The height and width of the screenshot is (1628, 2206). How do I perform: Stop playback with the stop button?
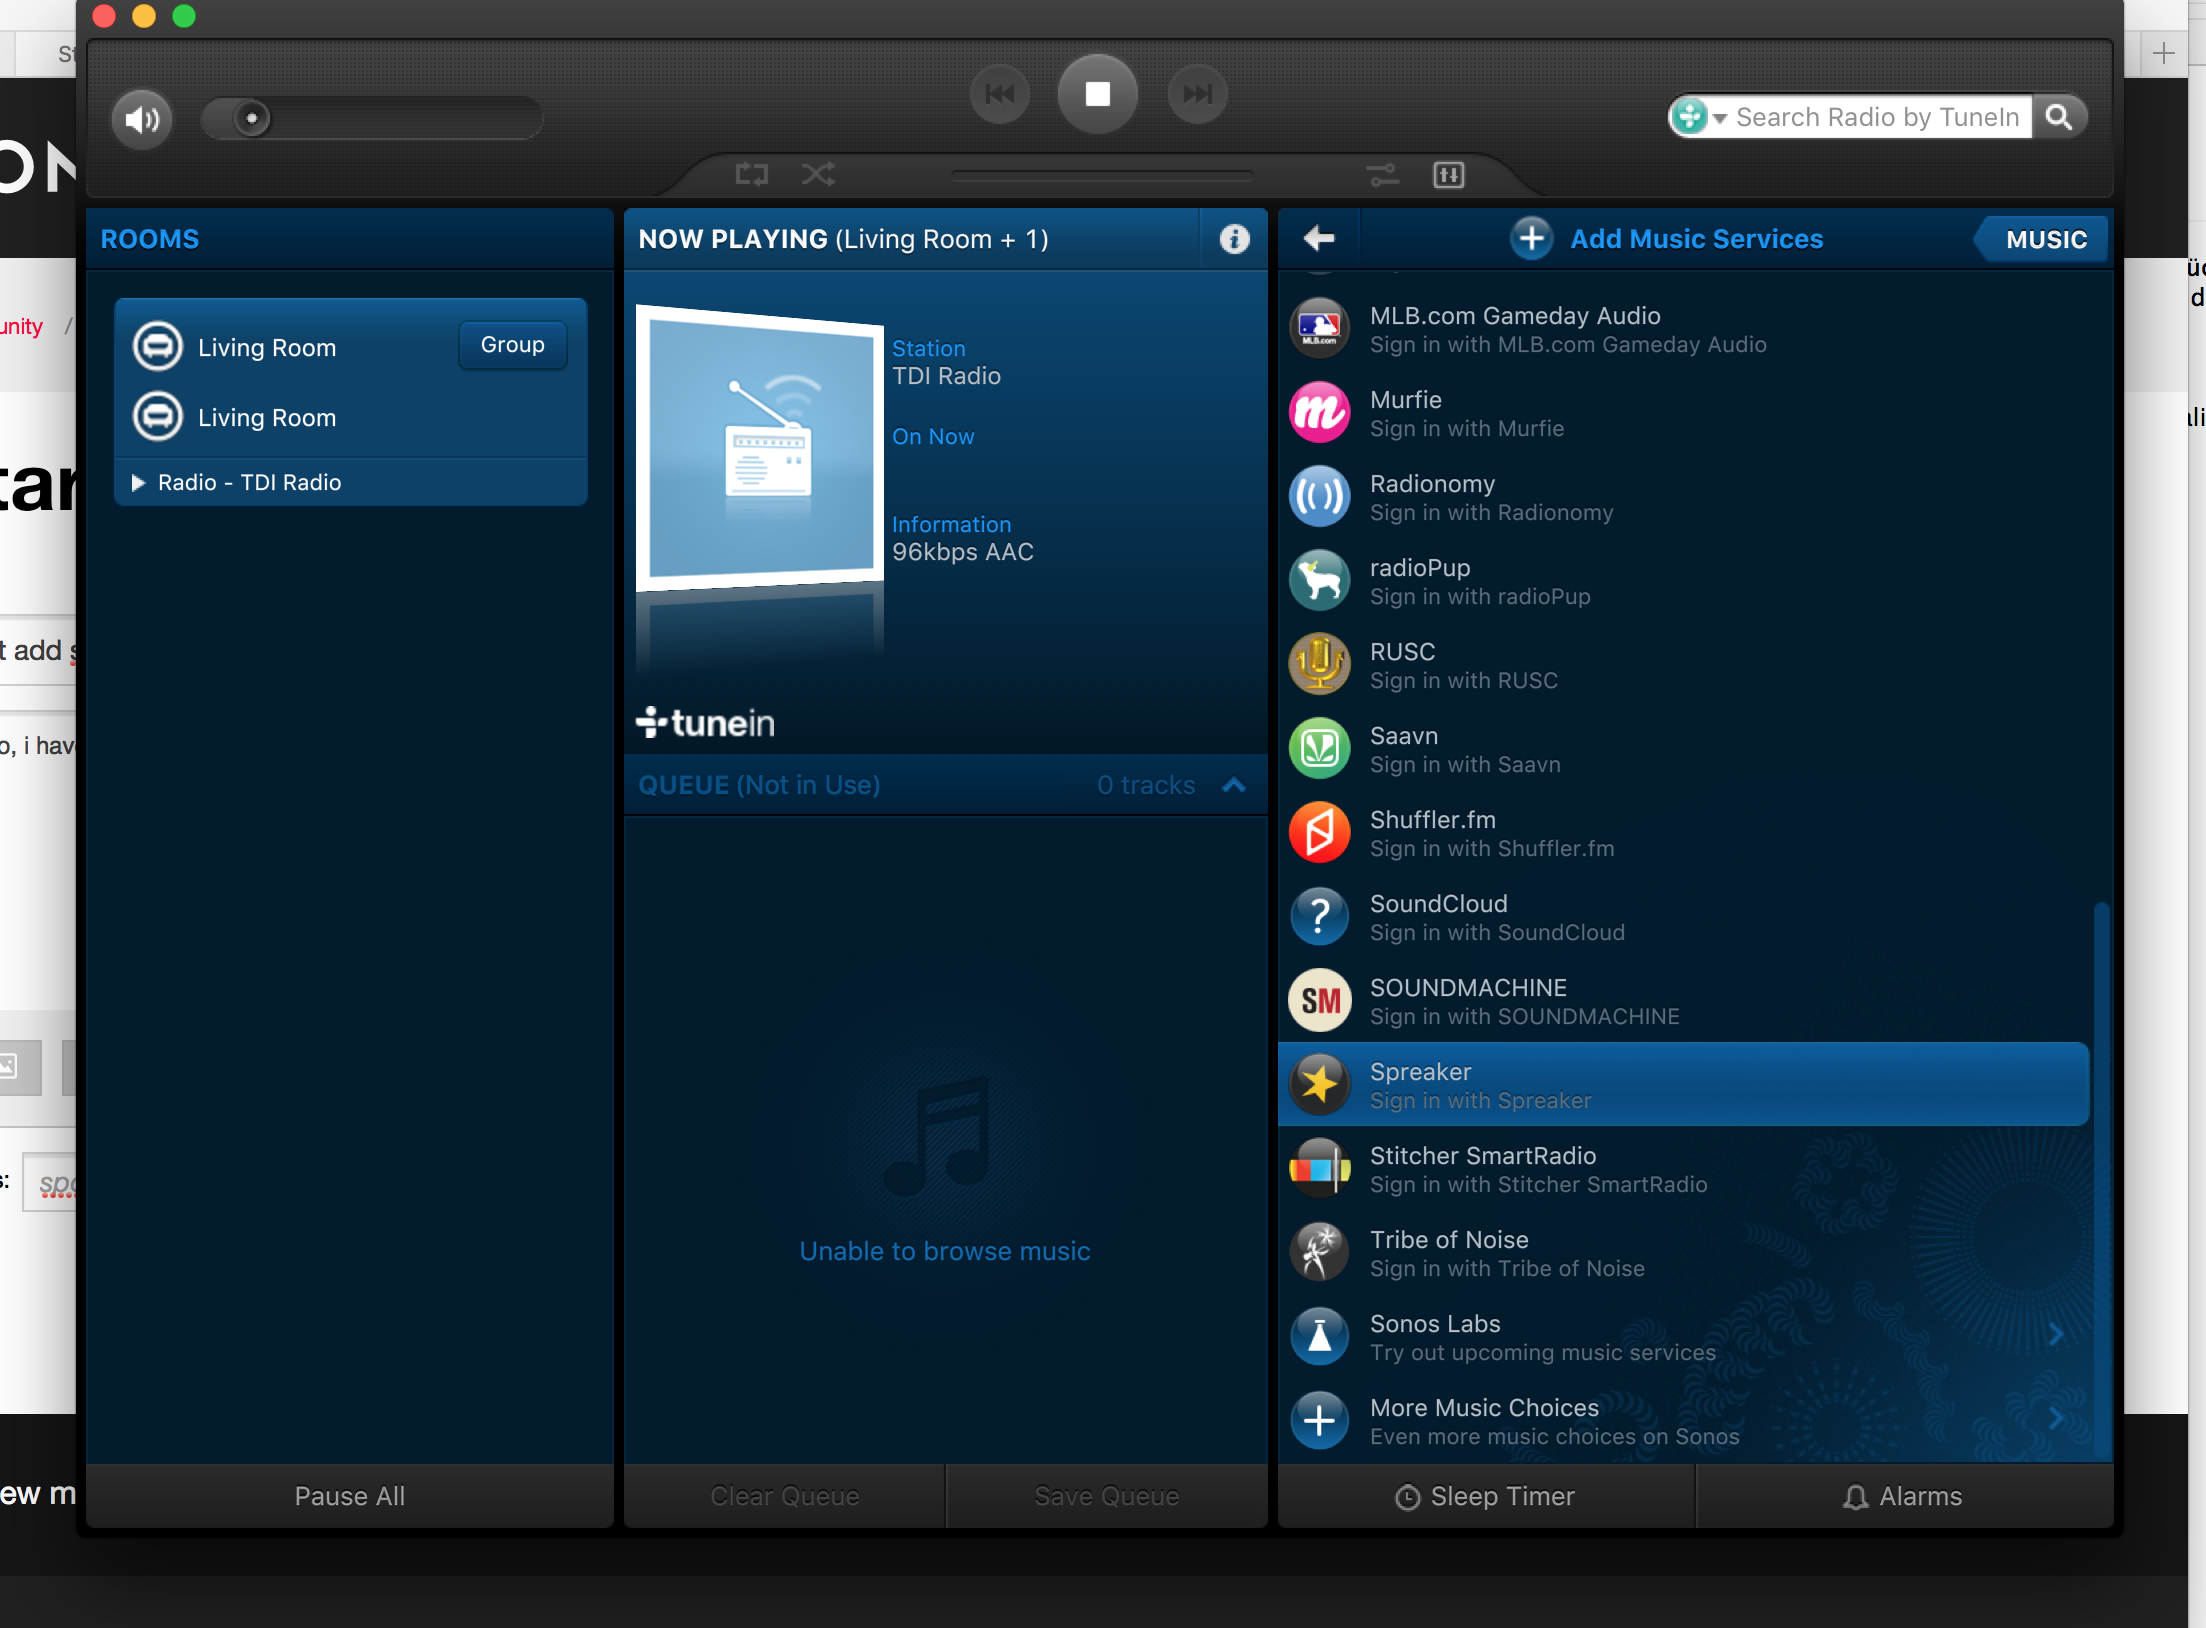(1097, 94)
